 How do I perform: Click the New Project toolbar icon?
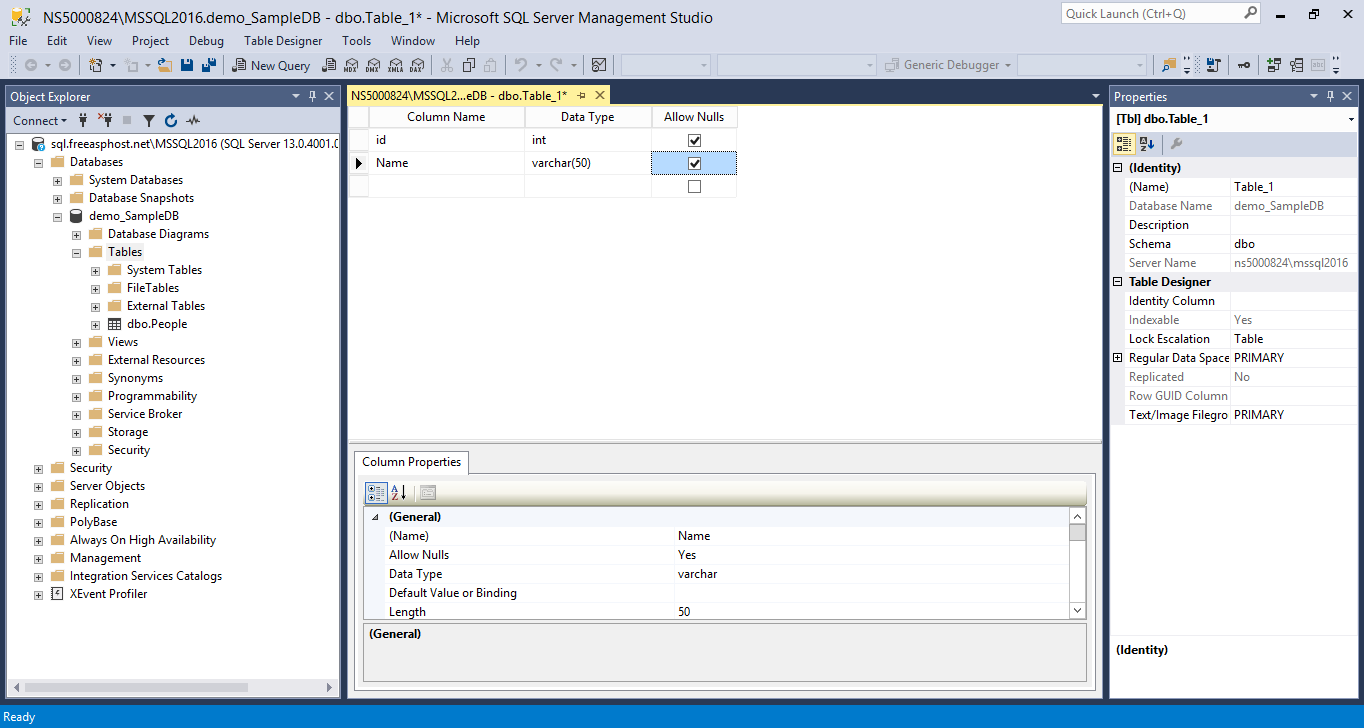pos(95,65)
